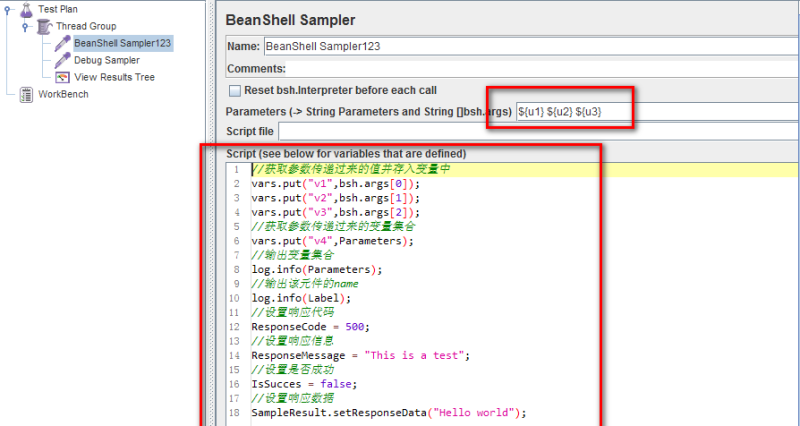Place cursor on ResponseCode = 500 line
800x426 pixels.
[x=310, y=326]
